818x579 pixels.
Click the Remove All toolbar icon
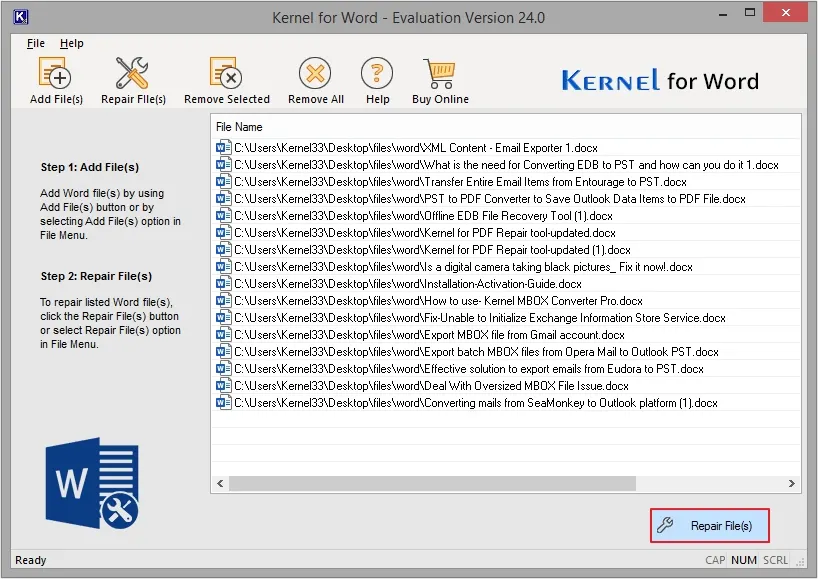pyautogui.click(x=315, y=73)
